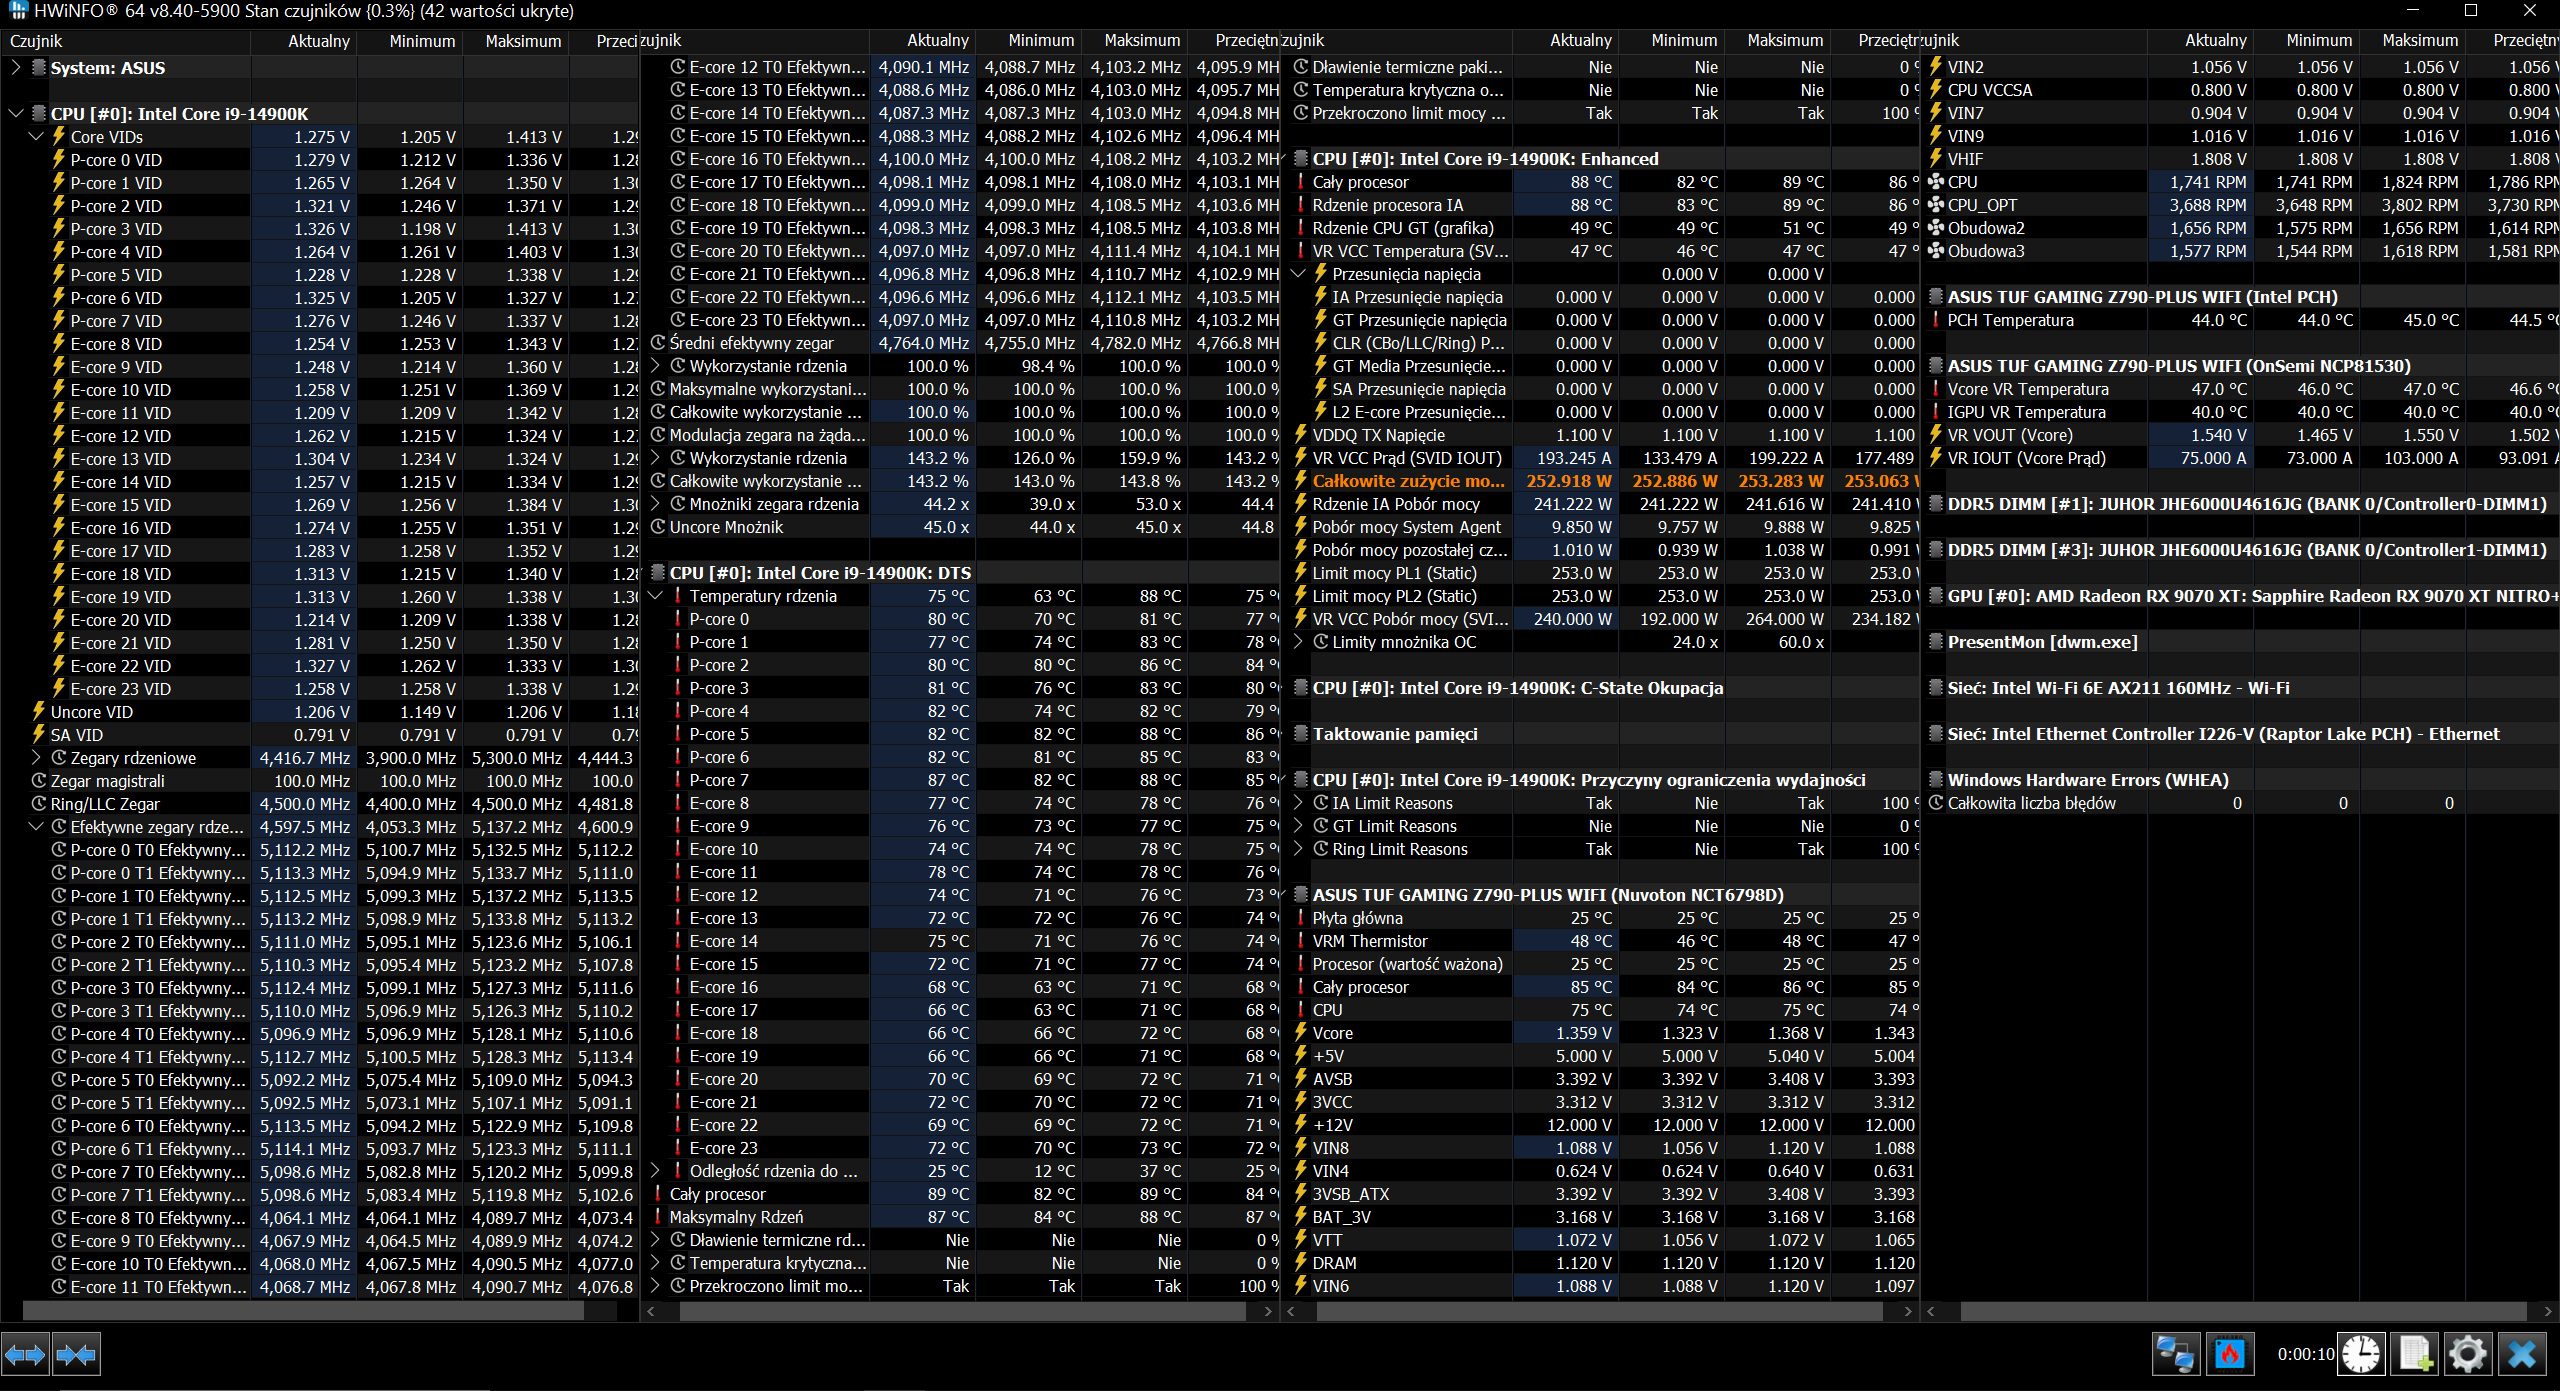
Task: Start logging with the sheet-plus icon
Action: pos(2415,1355)
